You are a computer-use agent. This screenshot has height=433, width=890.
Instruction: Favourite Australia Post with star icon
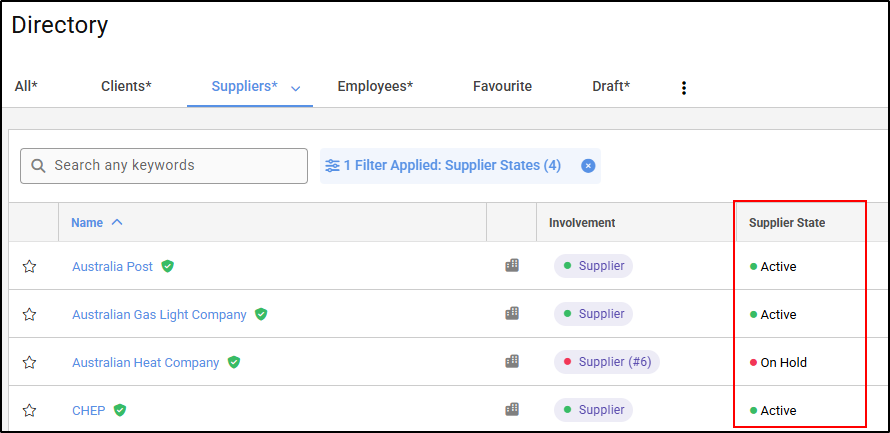tap(29, 266)
